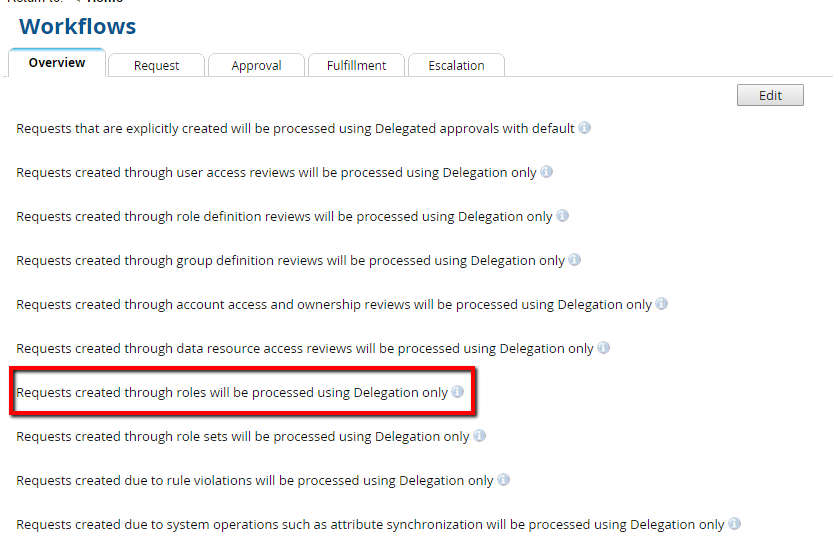Switch to the Approval tab
The height and width of the screenshot is (546, 833).
point(256,66)
